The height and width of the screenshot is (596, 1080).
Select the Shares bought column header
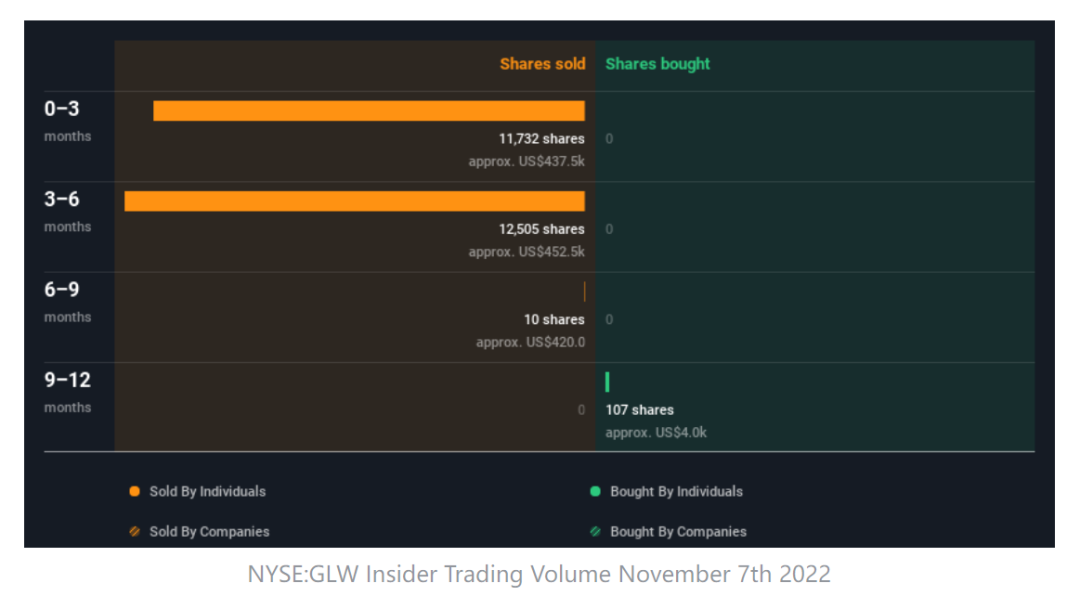[657, 64]
